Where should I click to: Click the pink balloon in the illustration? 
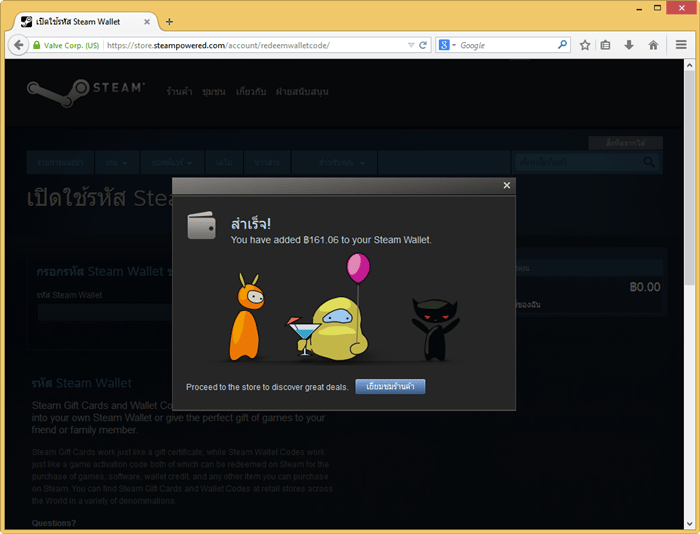(358, 268)
